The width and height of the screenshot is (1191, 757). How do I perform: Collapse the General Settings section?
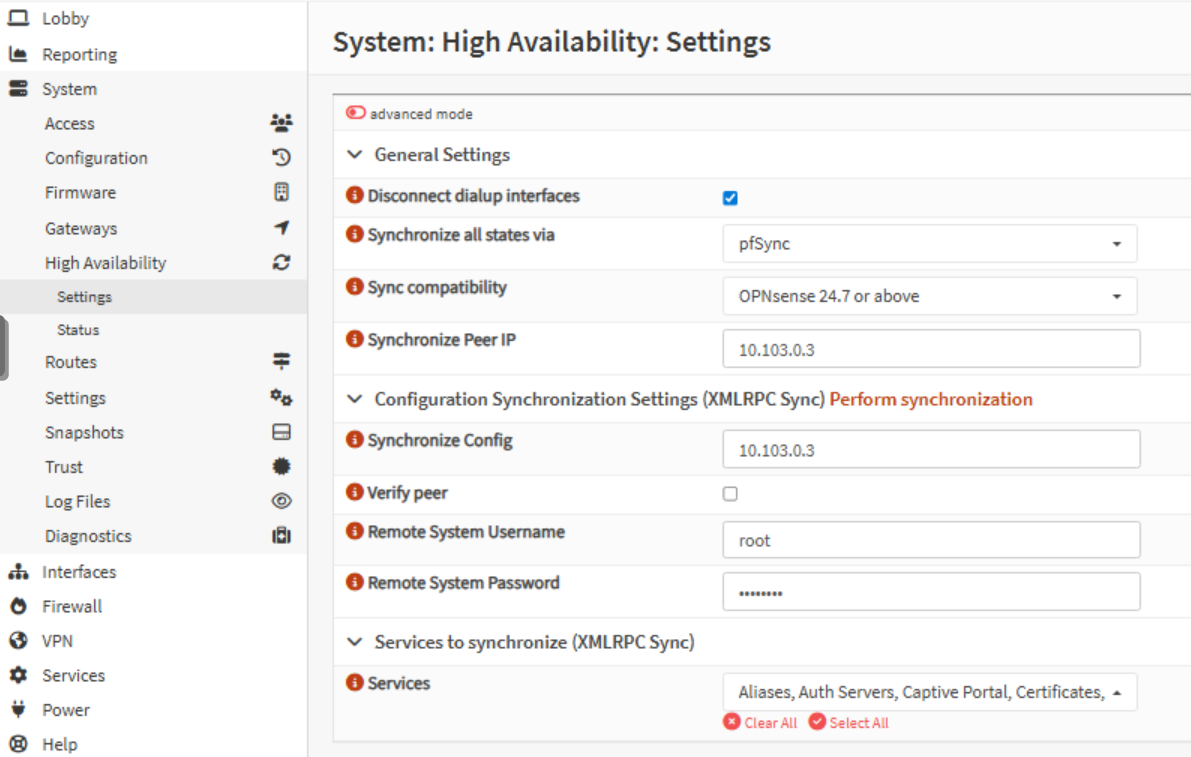pos(354,155)
